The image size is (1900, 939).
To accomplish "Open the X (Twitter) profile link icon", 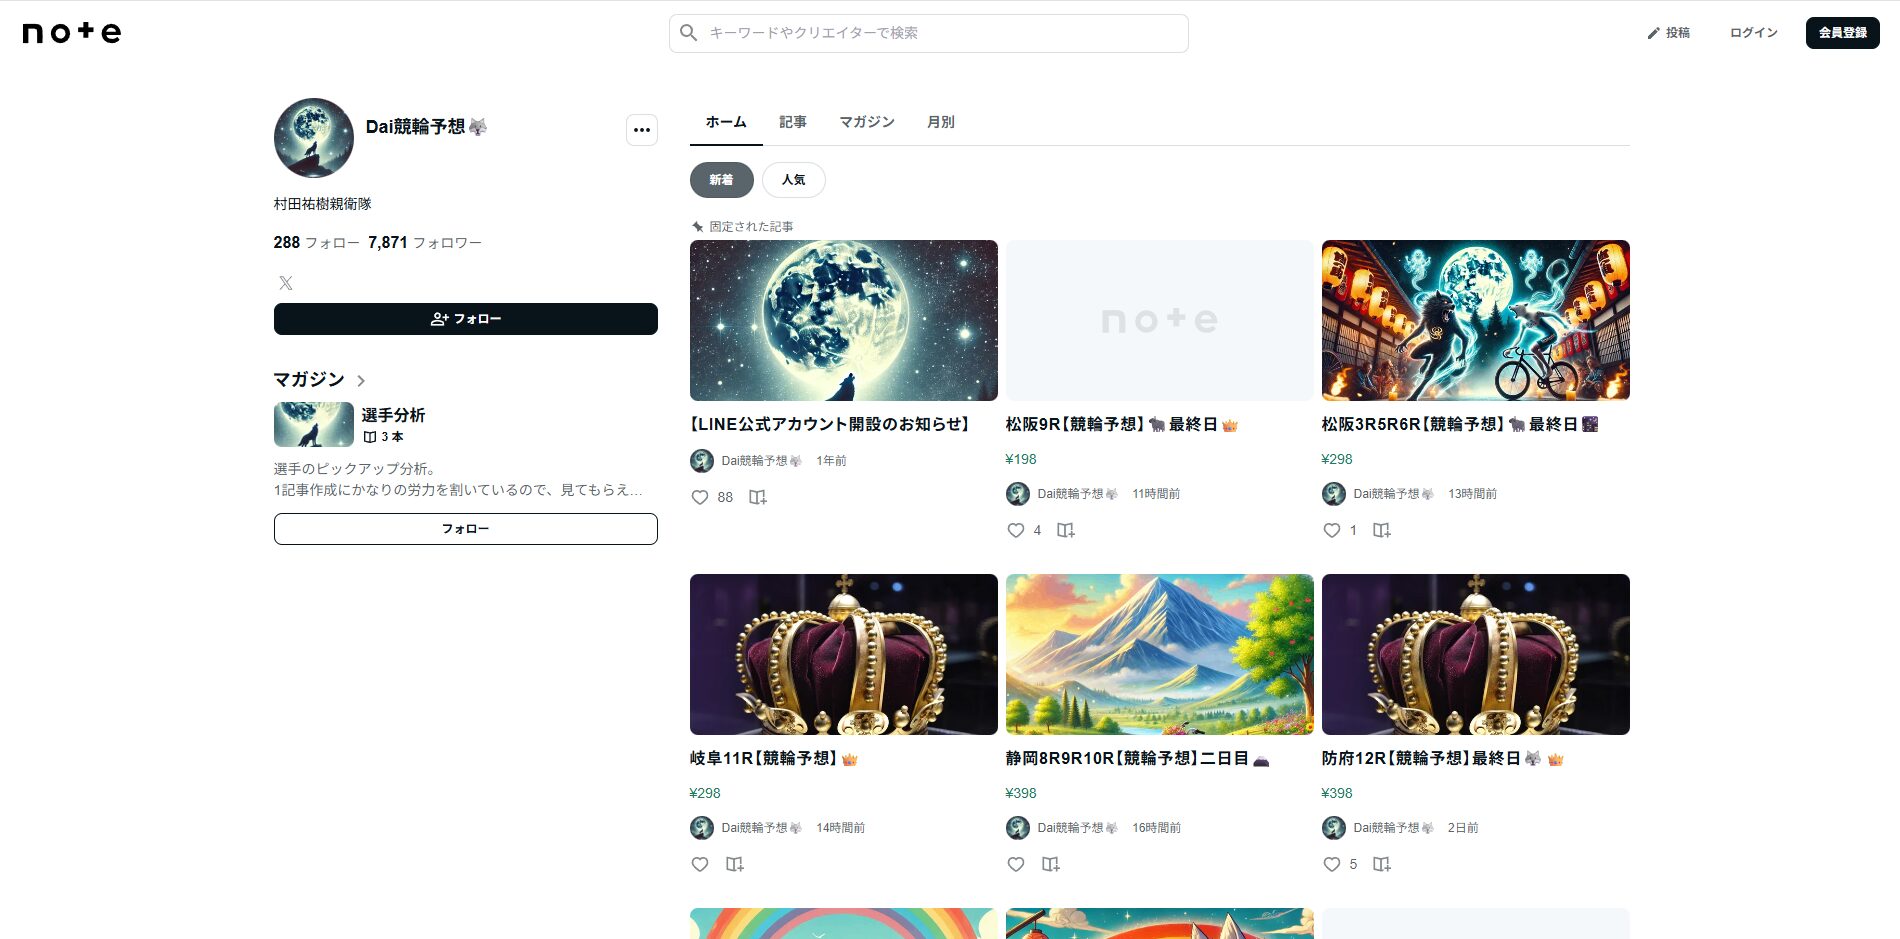I will pyautogui.click(x=286, y=283).
